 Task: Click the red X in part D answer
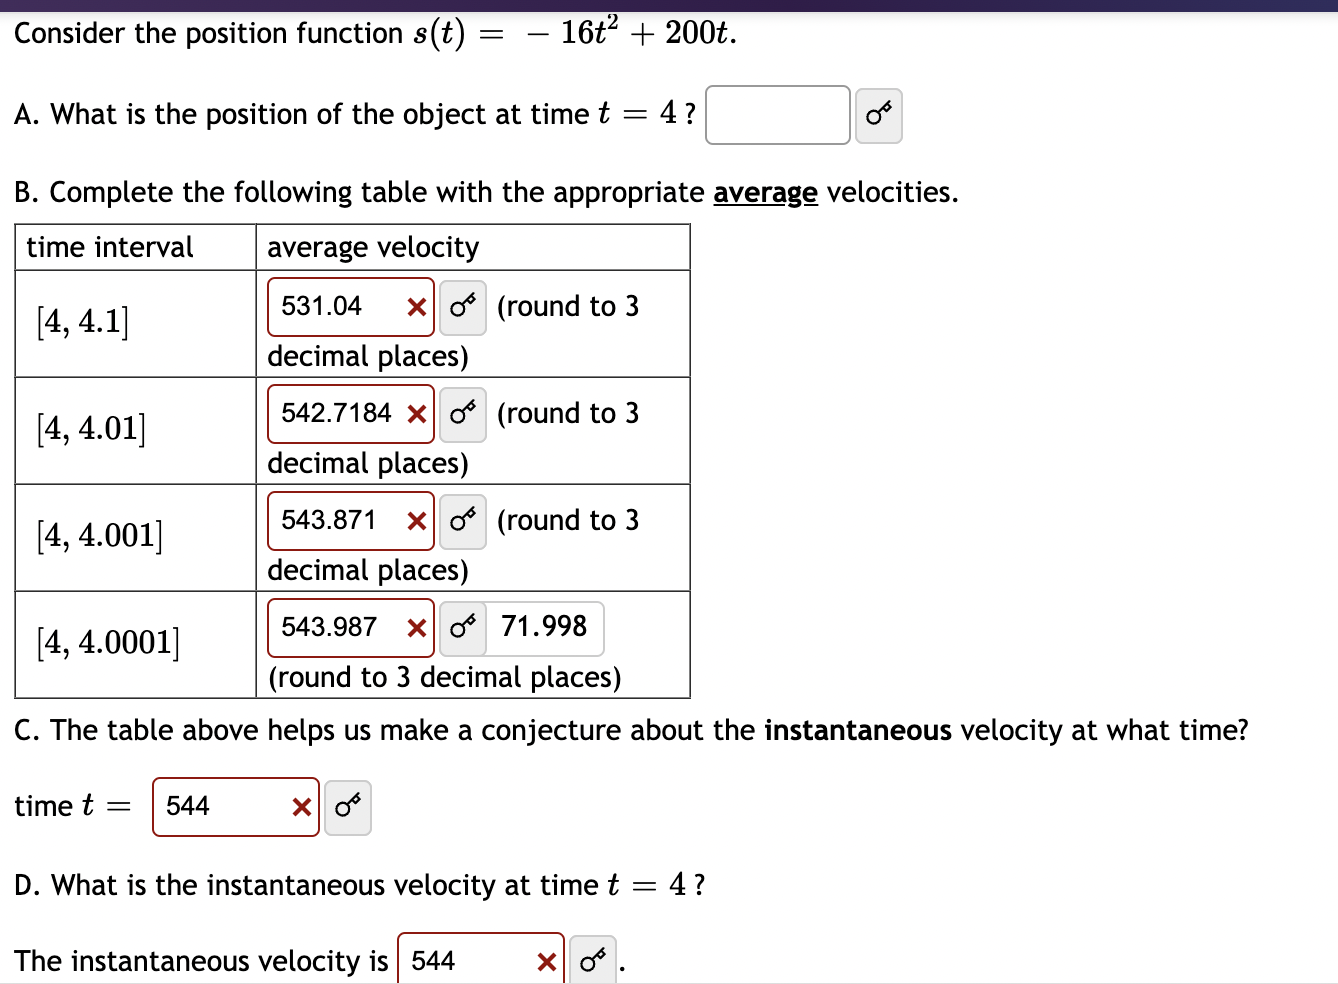[546, 961]
